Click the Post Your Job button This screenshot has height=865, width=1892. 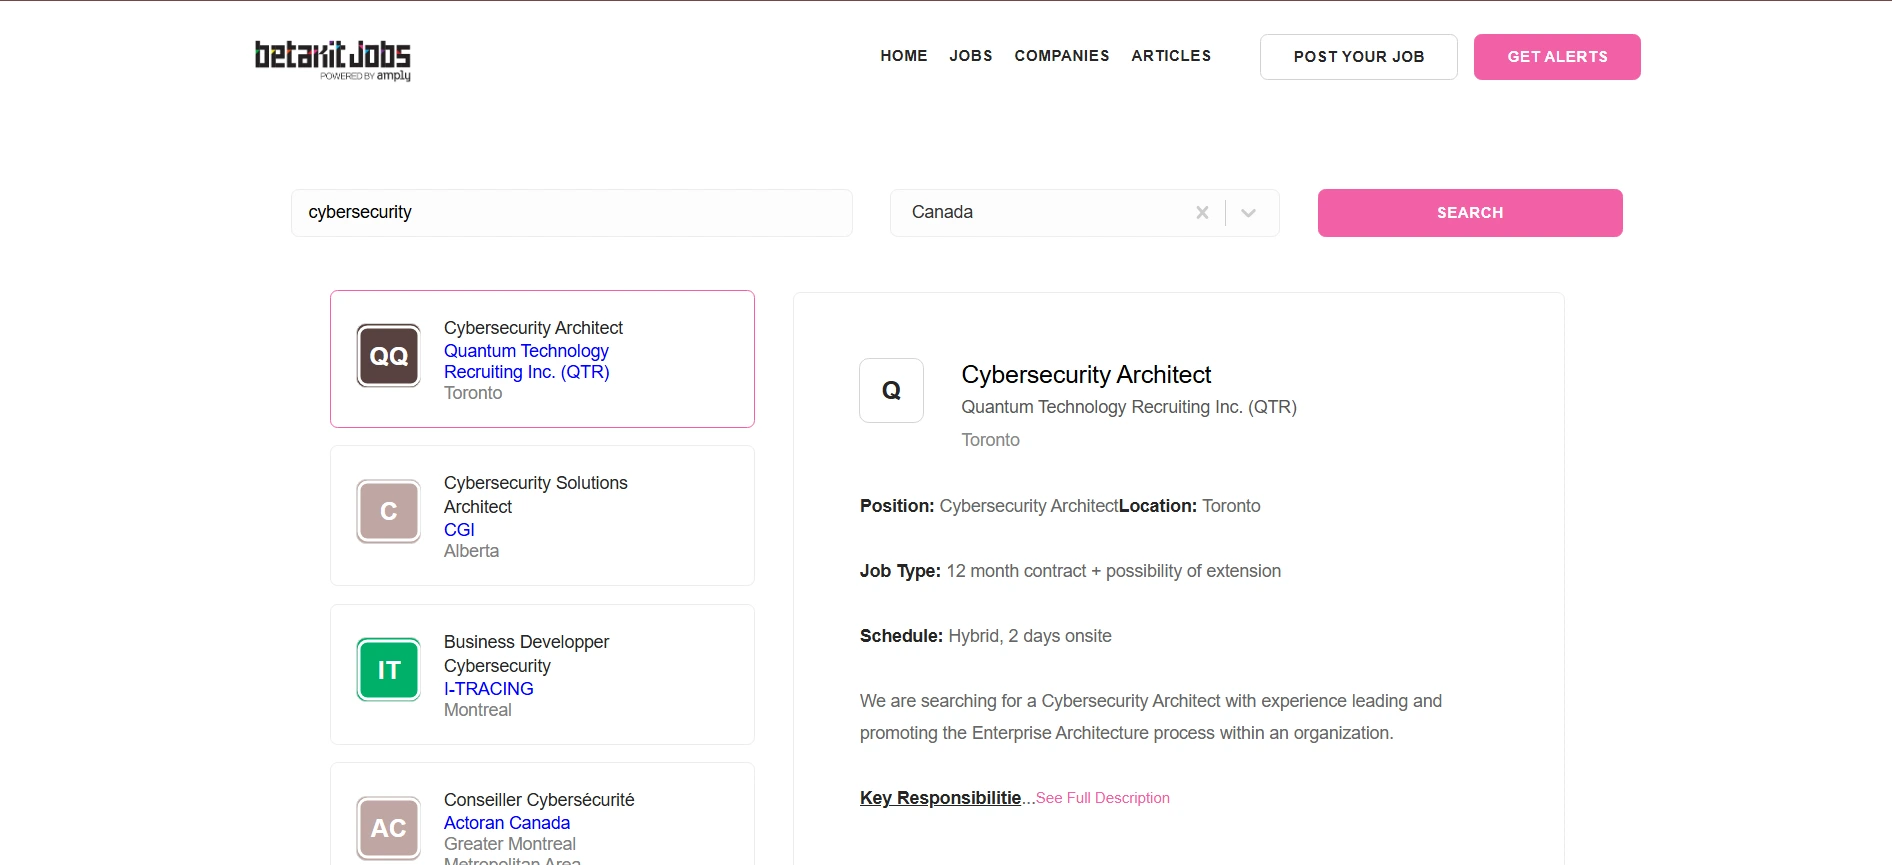pyautogui.click(x=1359, y=57)
